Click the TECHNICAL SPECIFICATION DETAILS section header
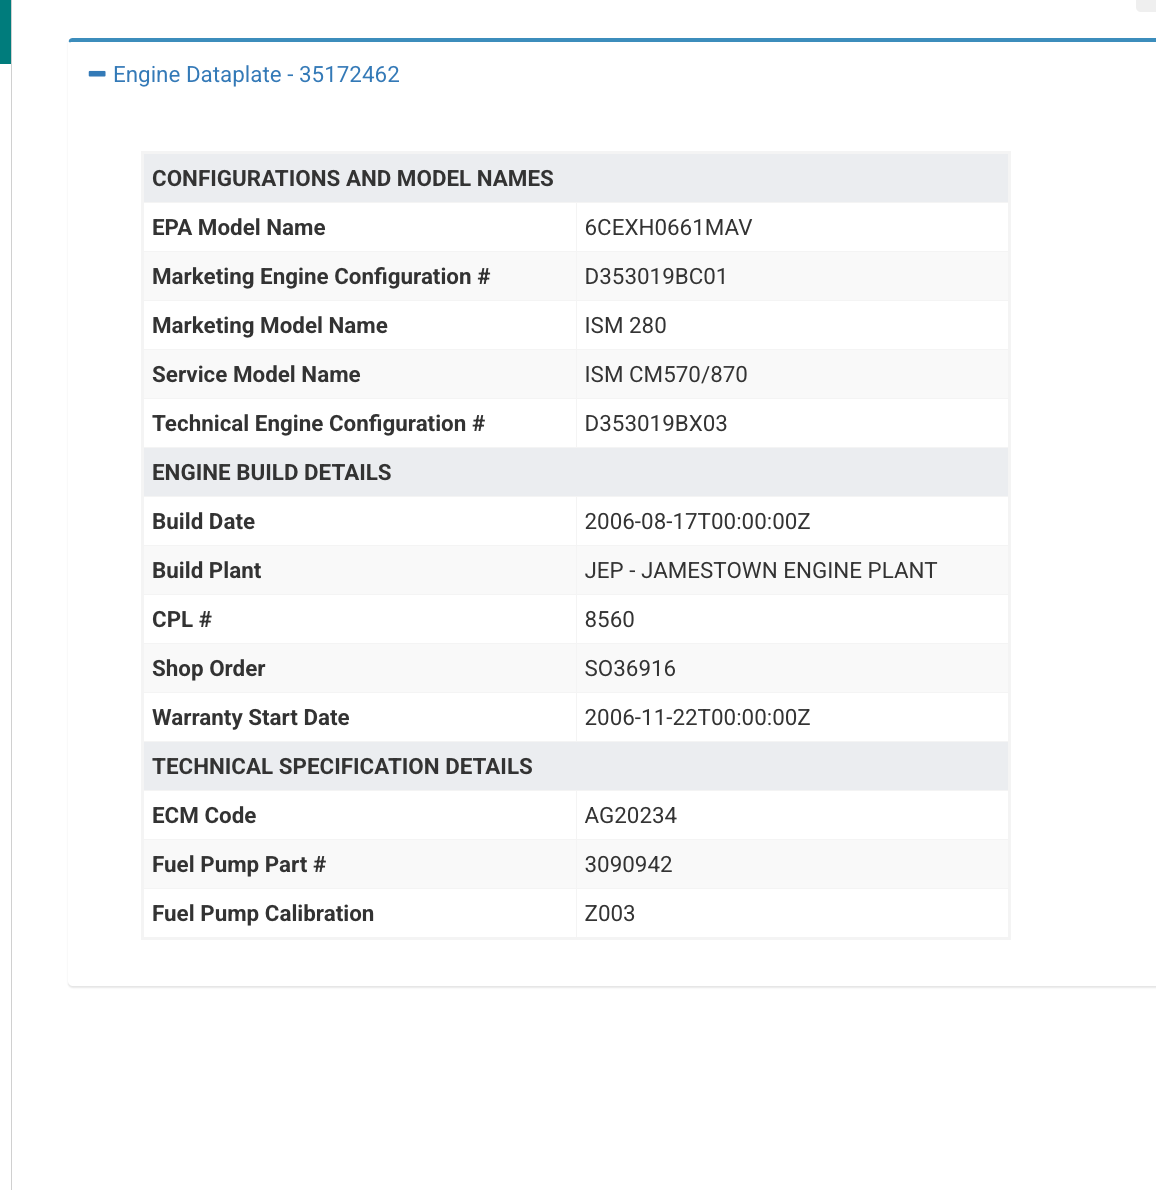Screen dimensions: 1156x1190 342,767
